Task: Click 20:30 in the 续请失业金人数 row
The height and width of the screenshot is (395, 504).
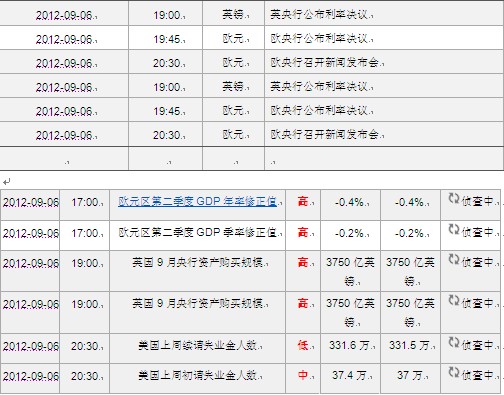Action: (85, 346)
